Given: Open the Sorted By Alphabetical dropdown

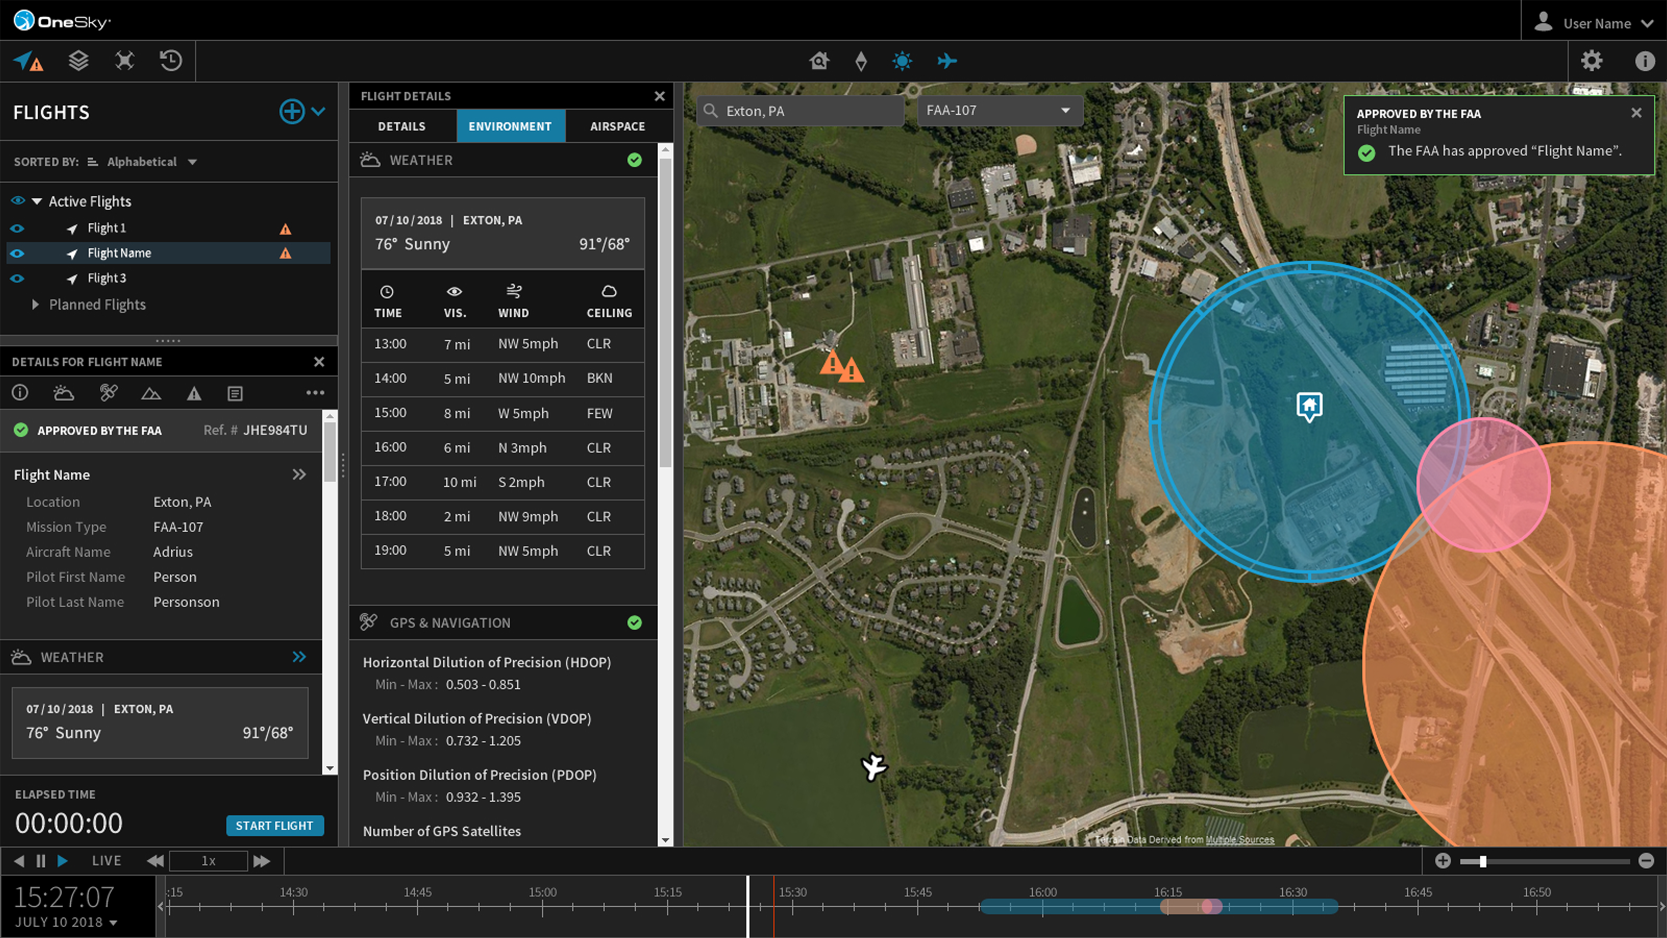Looking at the screenshot, I should [x=150, y=162].
